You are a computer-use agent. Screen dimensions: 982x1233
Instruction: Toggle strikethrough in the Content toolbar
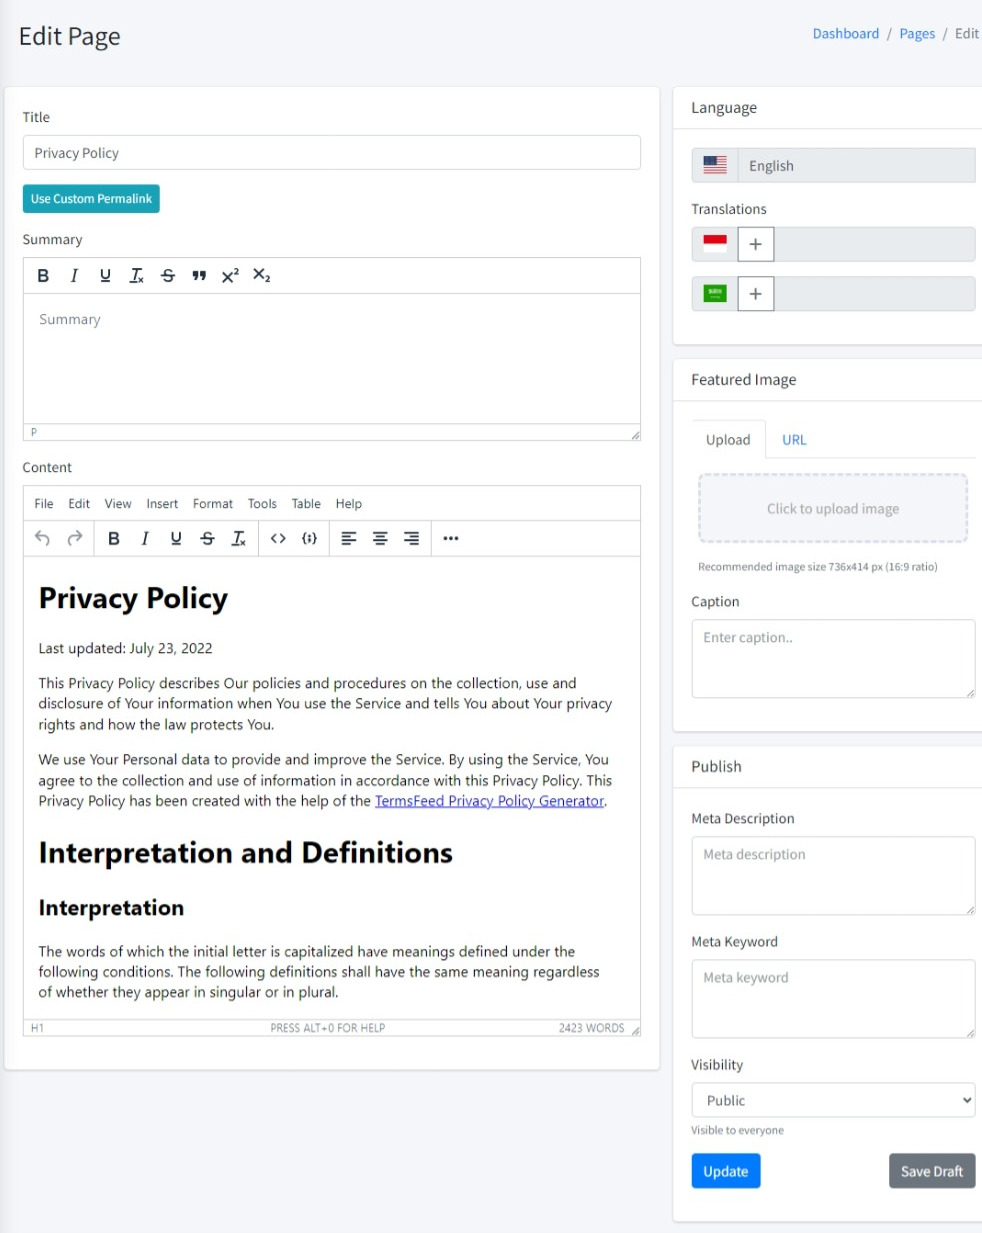click(x=207, y=539)
